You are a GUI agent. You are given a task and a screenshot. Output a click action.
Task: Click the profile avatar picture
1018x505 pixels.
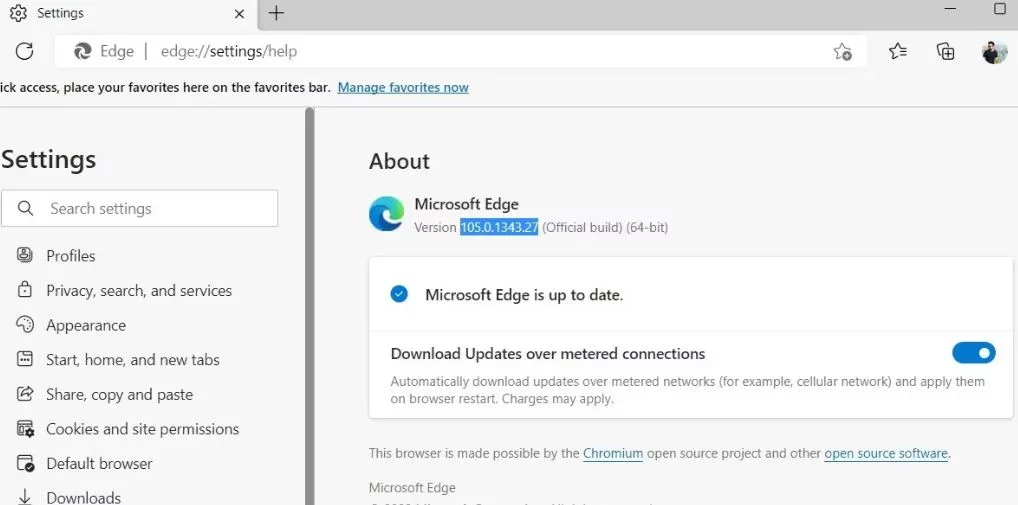(994, 51)
